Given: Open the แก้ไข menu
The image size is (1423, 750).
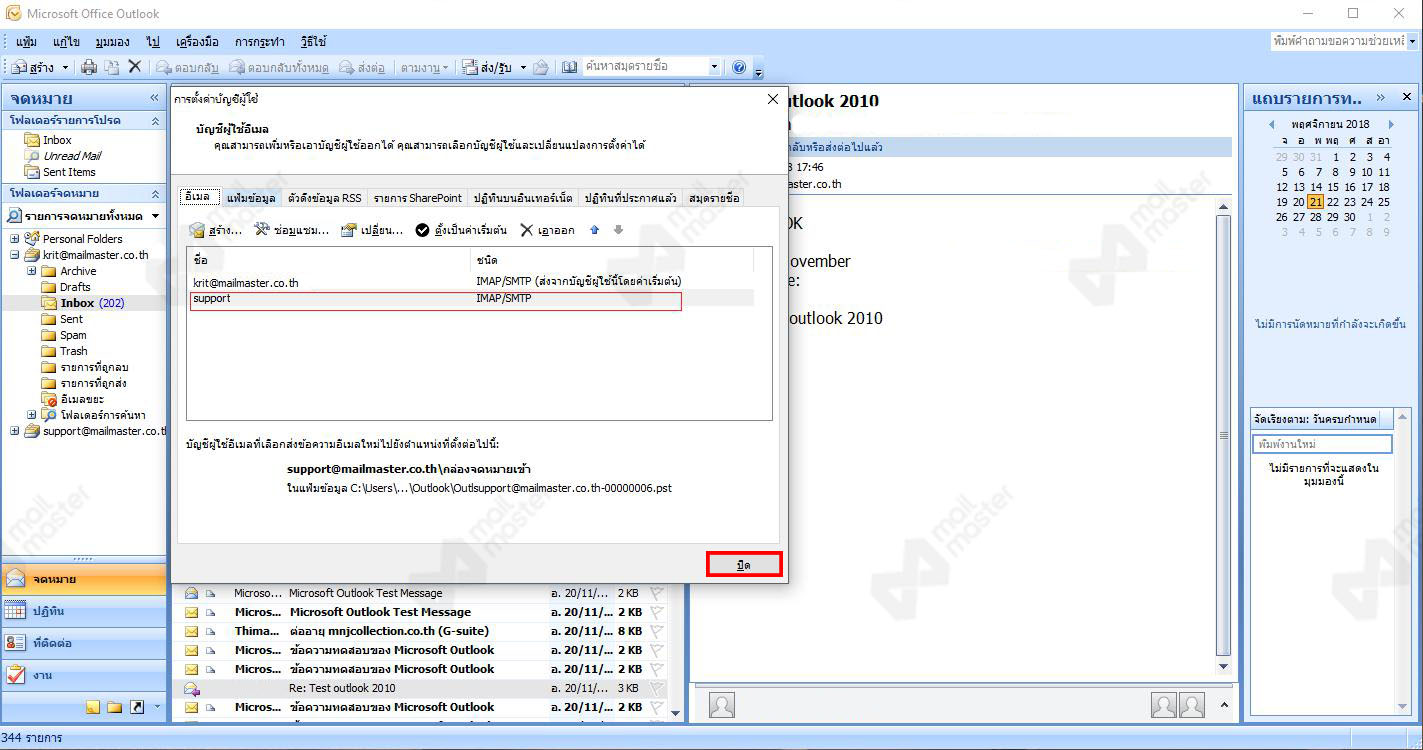Looking at the screenshot, I should [x=67, y=42].
